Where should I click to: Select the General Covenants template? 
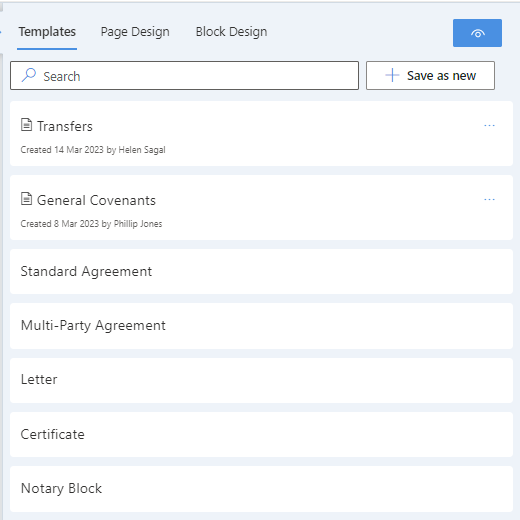point(261,208)
